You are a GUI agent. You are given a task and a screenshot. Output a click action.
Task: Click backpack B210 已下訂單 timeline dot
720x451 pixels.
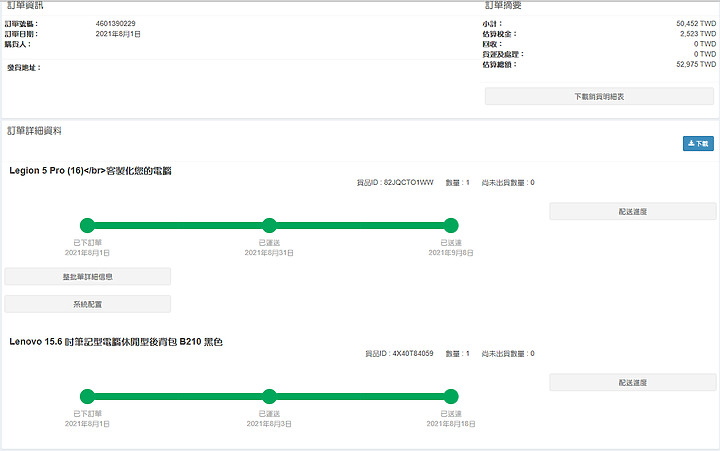[x=87, y=396]
